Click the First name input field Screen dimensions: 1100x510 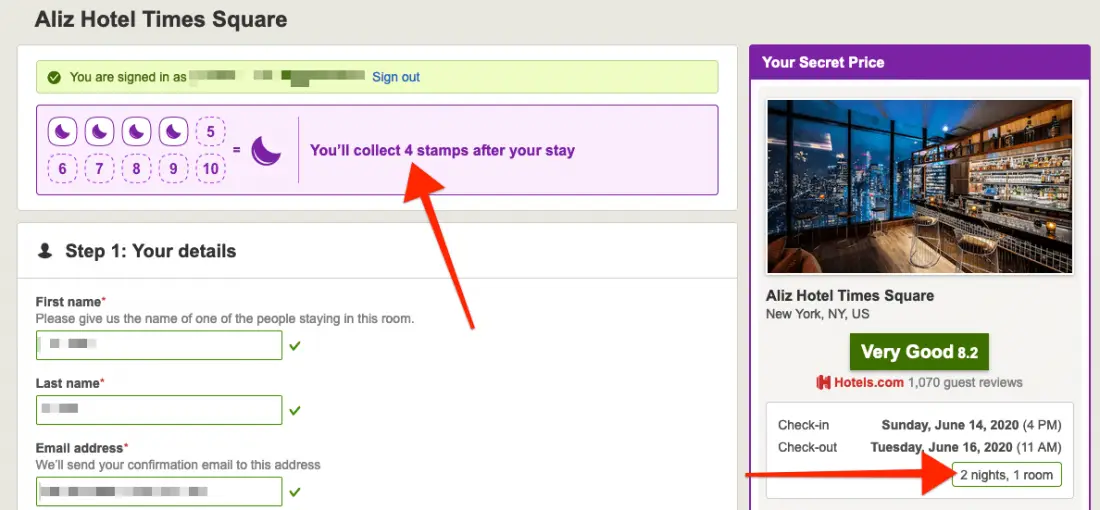[159, 345]
